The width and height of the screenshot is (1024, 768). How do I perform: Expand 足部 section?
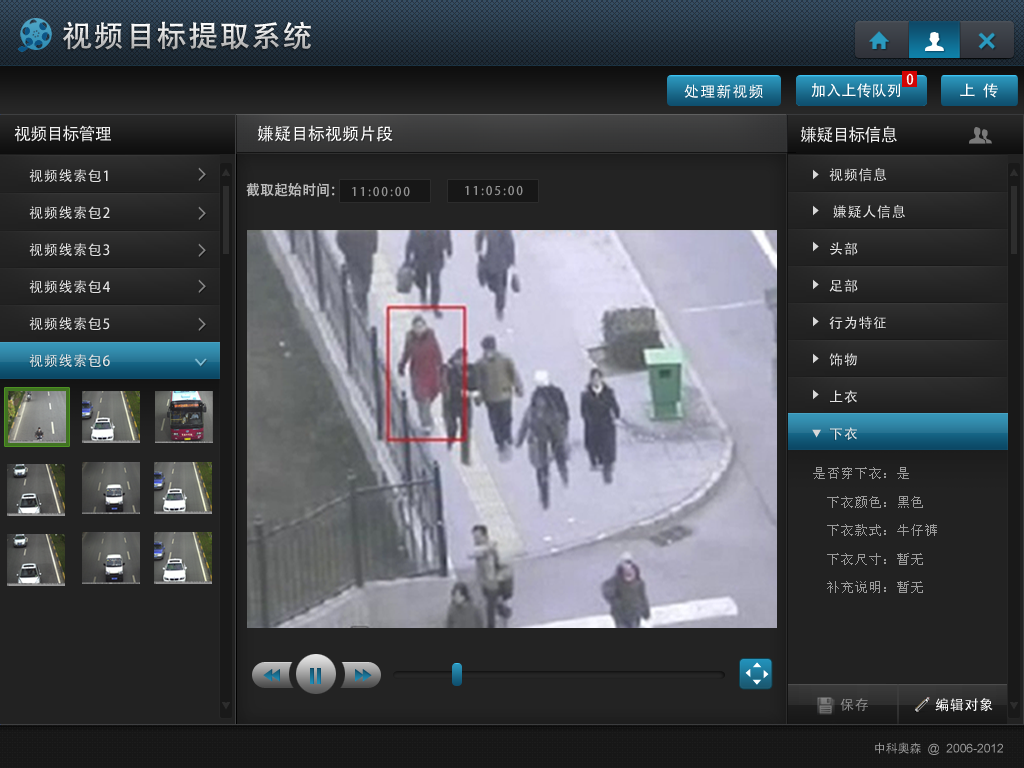[x=898, y=285]
